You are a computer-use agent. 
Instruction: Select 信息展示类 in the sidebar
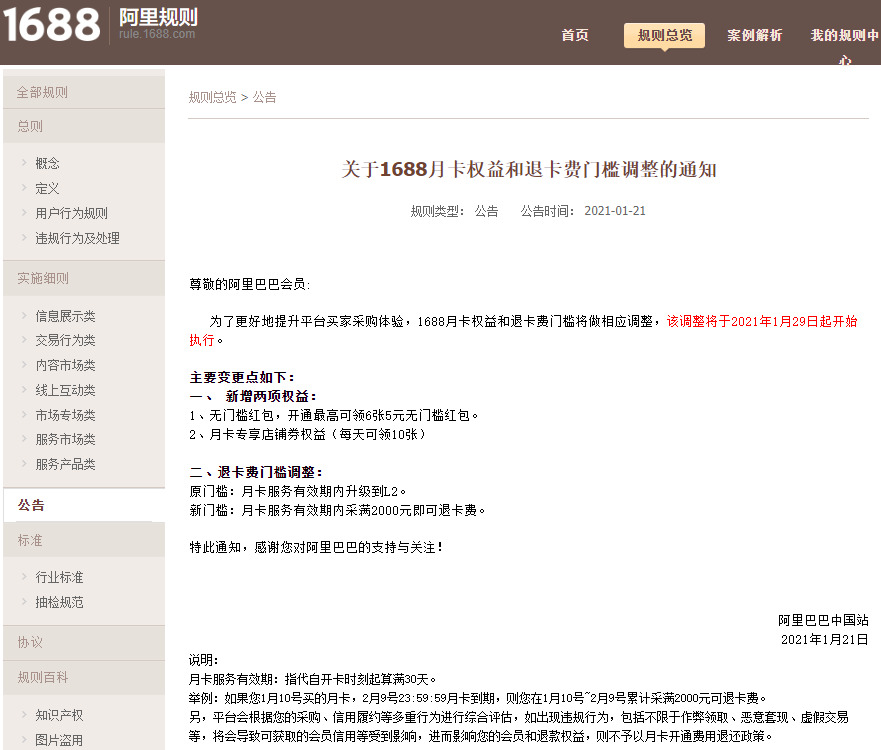(x=65, y=316)
